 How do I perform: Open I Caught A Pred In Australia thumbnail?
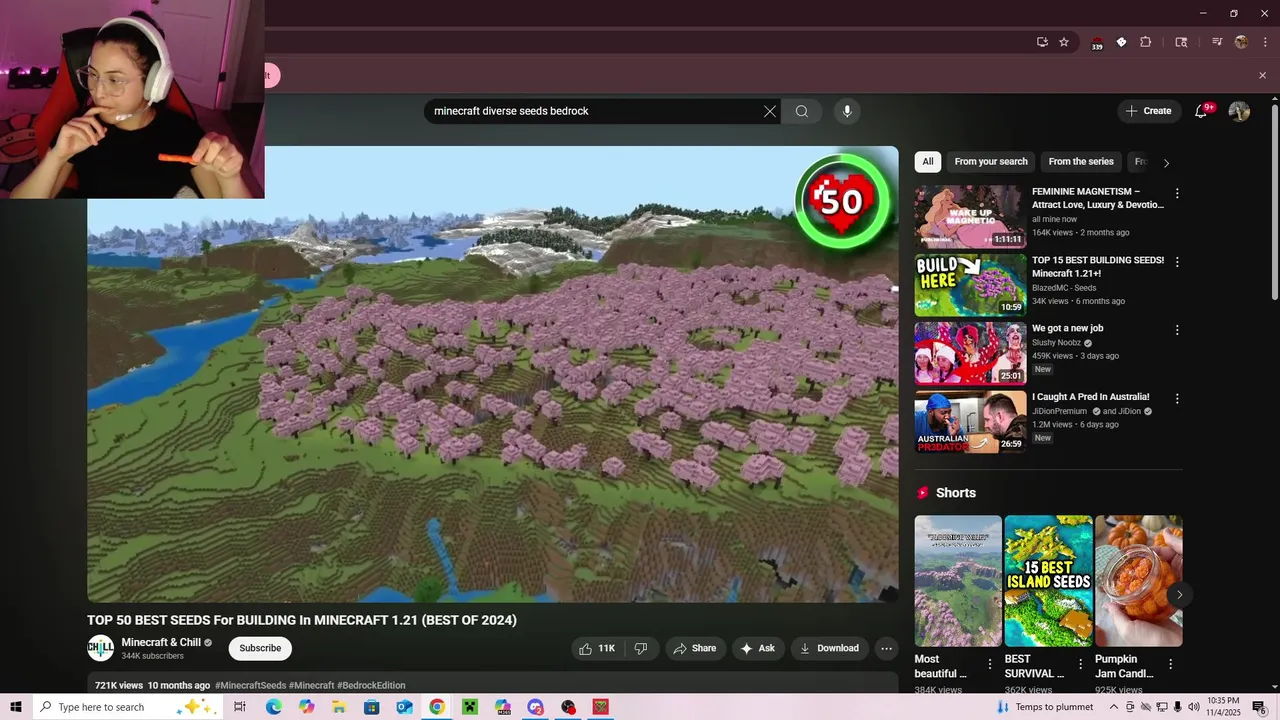point(970,421)
